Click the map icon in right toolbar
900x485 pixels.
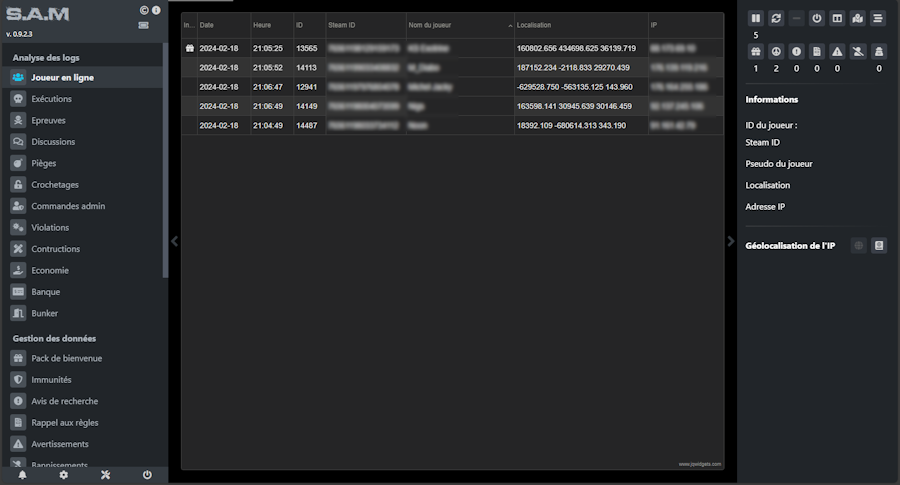pyautogui.click(x=857, y=18)
